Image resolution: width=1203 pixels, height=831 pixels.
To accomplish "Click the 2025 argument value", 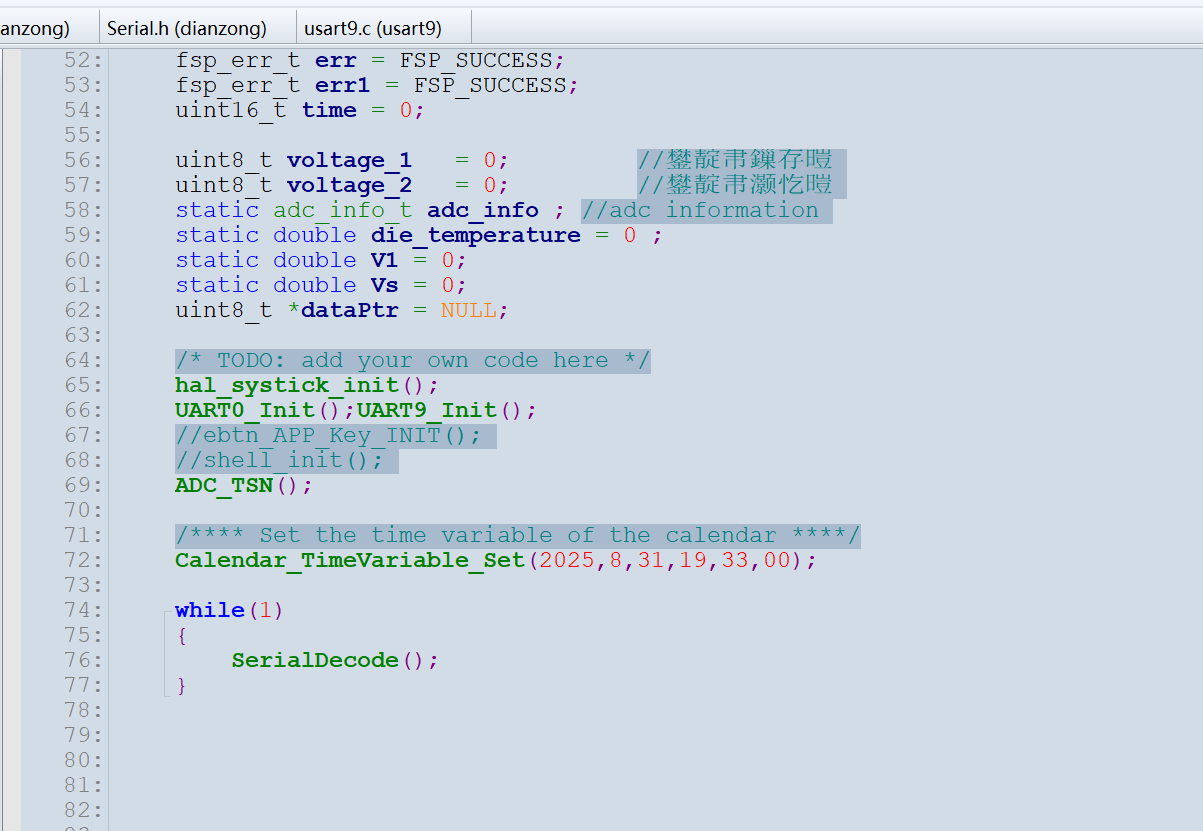I will click(567, 560).
